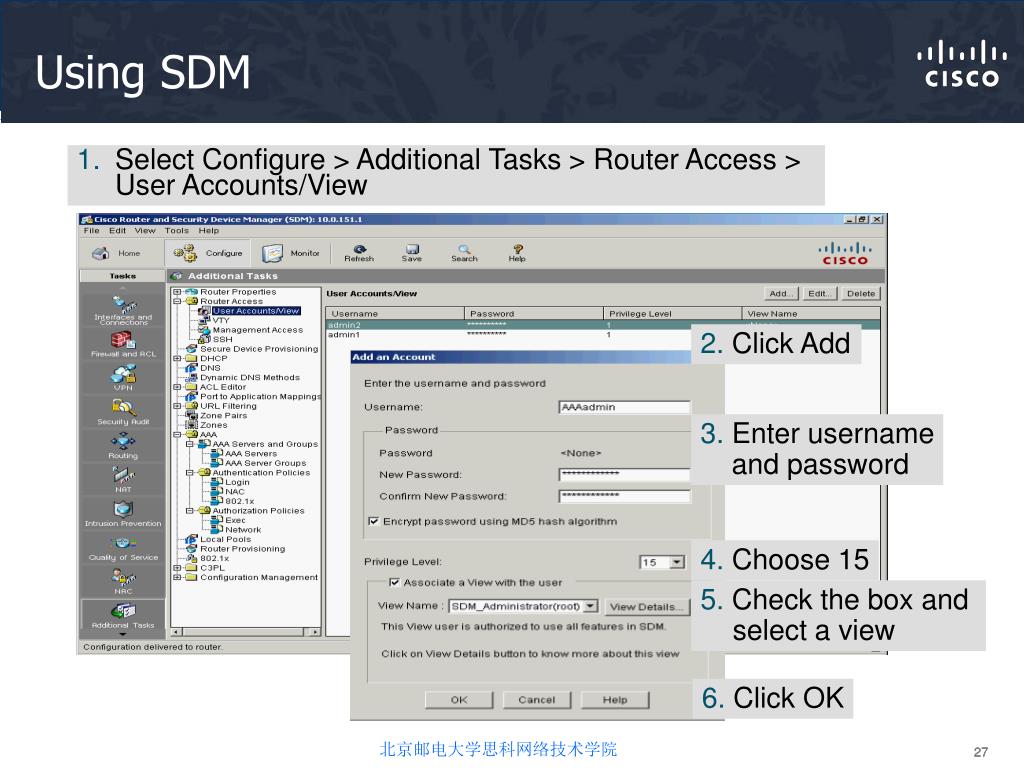The width and height of the screenshot is (1024, 768).
Task: Open the File menu
Action: tap(91, 231)
